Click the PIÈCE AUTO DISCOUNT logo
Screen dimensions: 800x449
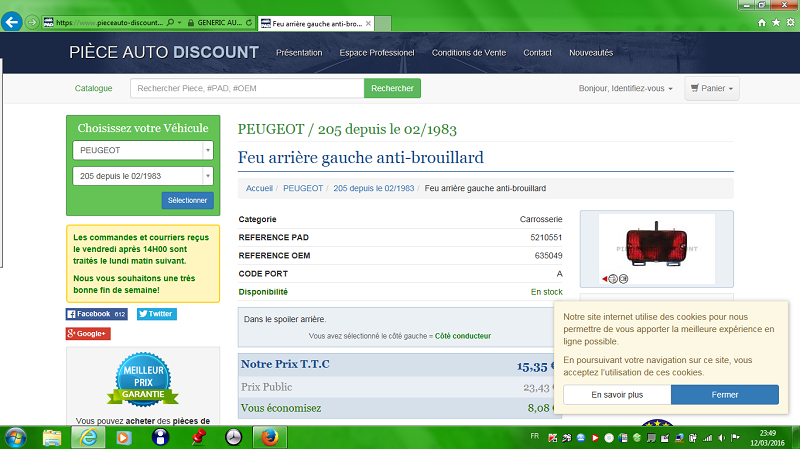(164, 53)
